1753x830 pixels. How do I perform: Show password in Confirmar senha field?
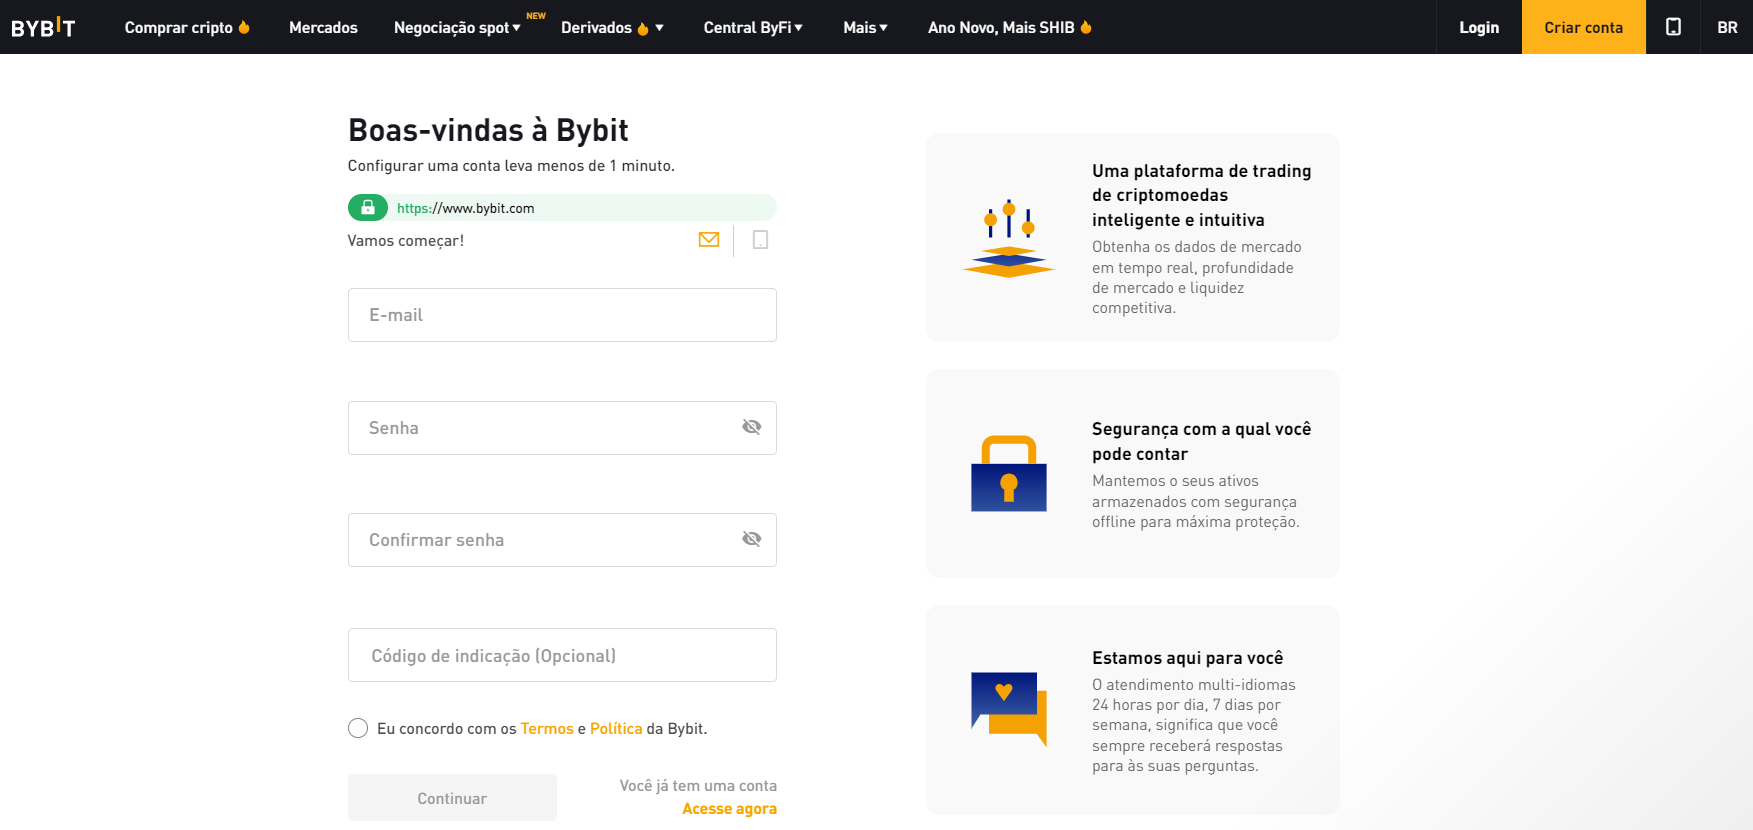(x=752, y=540)
